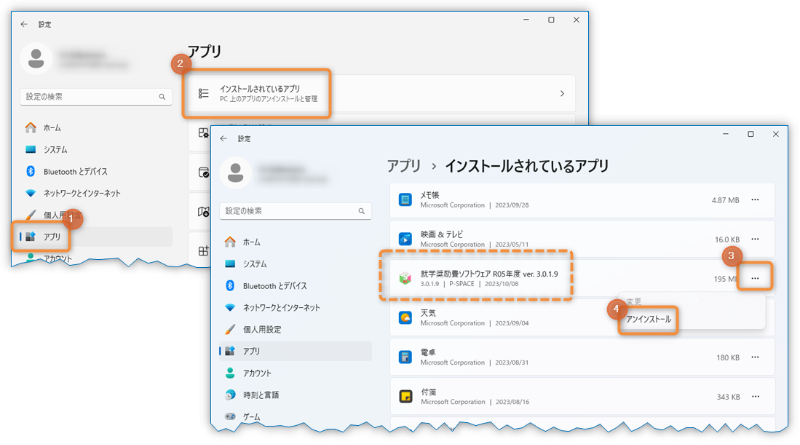
Task: Click Bluetooth icon in front window sidebar
Action: coord(230,286)
